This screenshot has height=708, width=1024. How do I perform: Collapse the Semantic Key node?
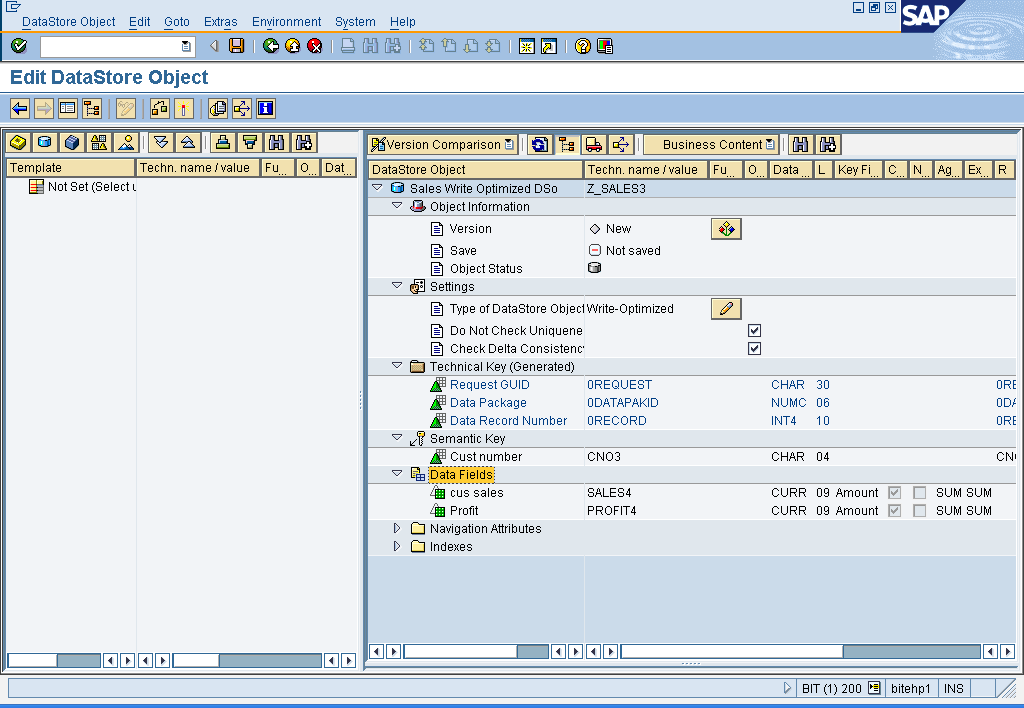pos(396,438)
